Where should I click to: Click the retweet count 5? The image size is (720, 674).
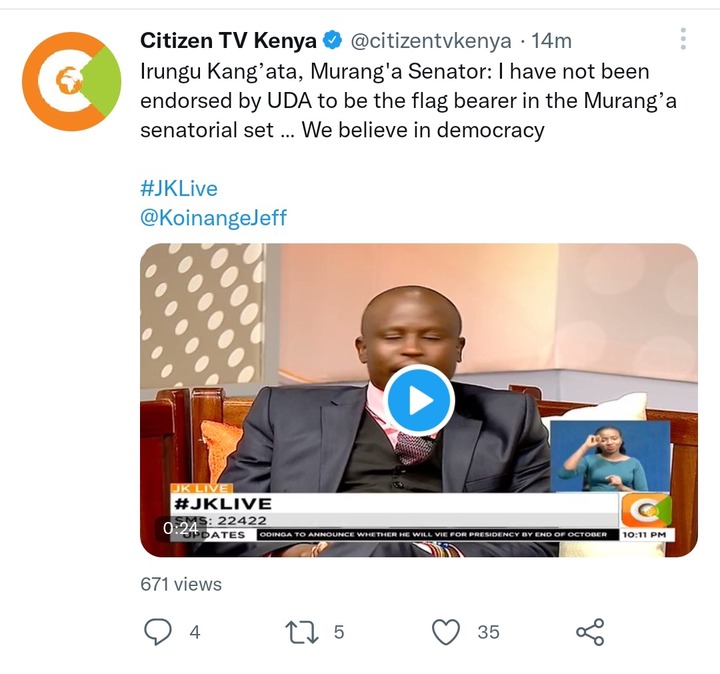pyautogui.click(x=339, y=632)
